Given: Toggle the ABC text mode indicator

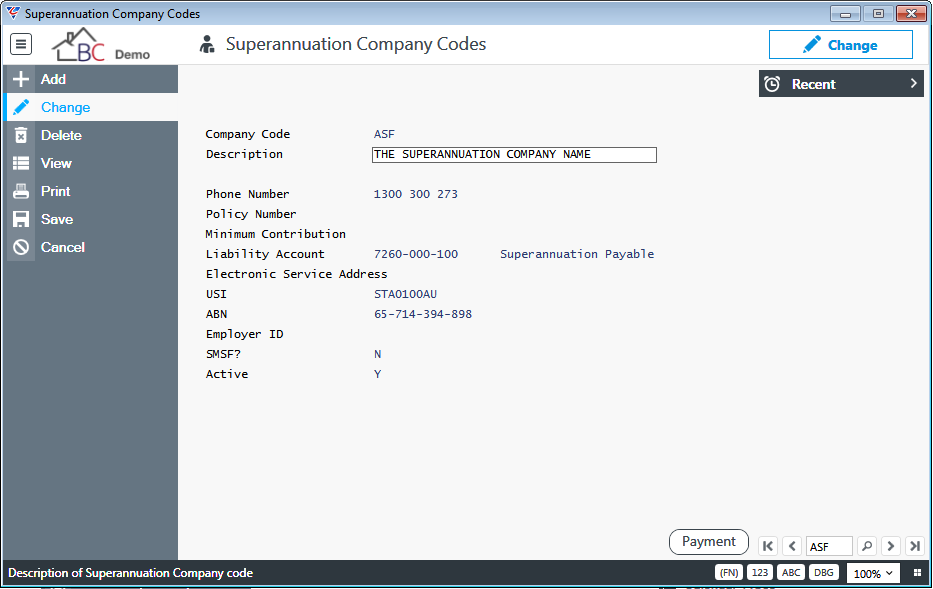Looking at the screenshot, I should coord(791,572).
